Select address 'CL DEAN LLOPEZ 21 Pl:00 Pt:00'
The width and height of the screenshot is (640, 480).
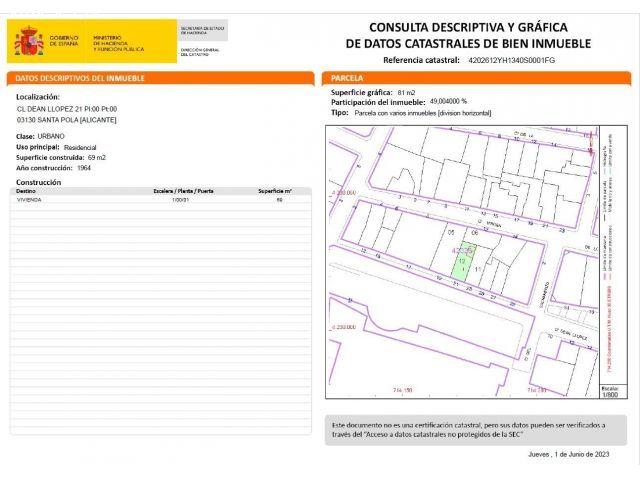point(67,109)
